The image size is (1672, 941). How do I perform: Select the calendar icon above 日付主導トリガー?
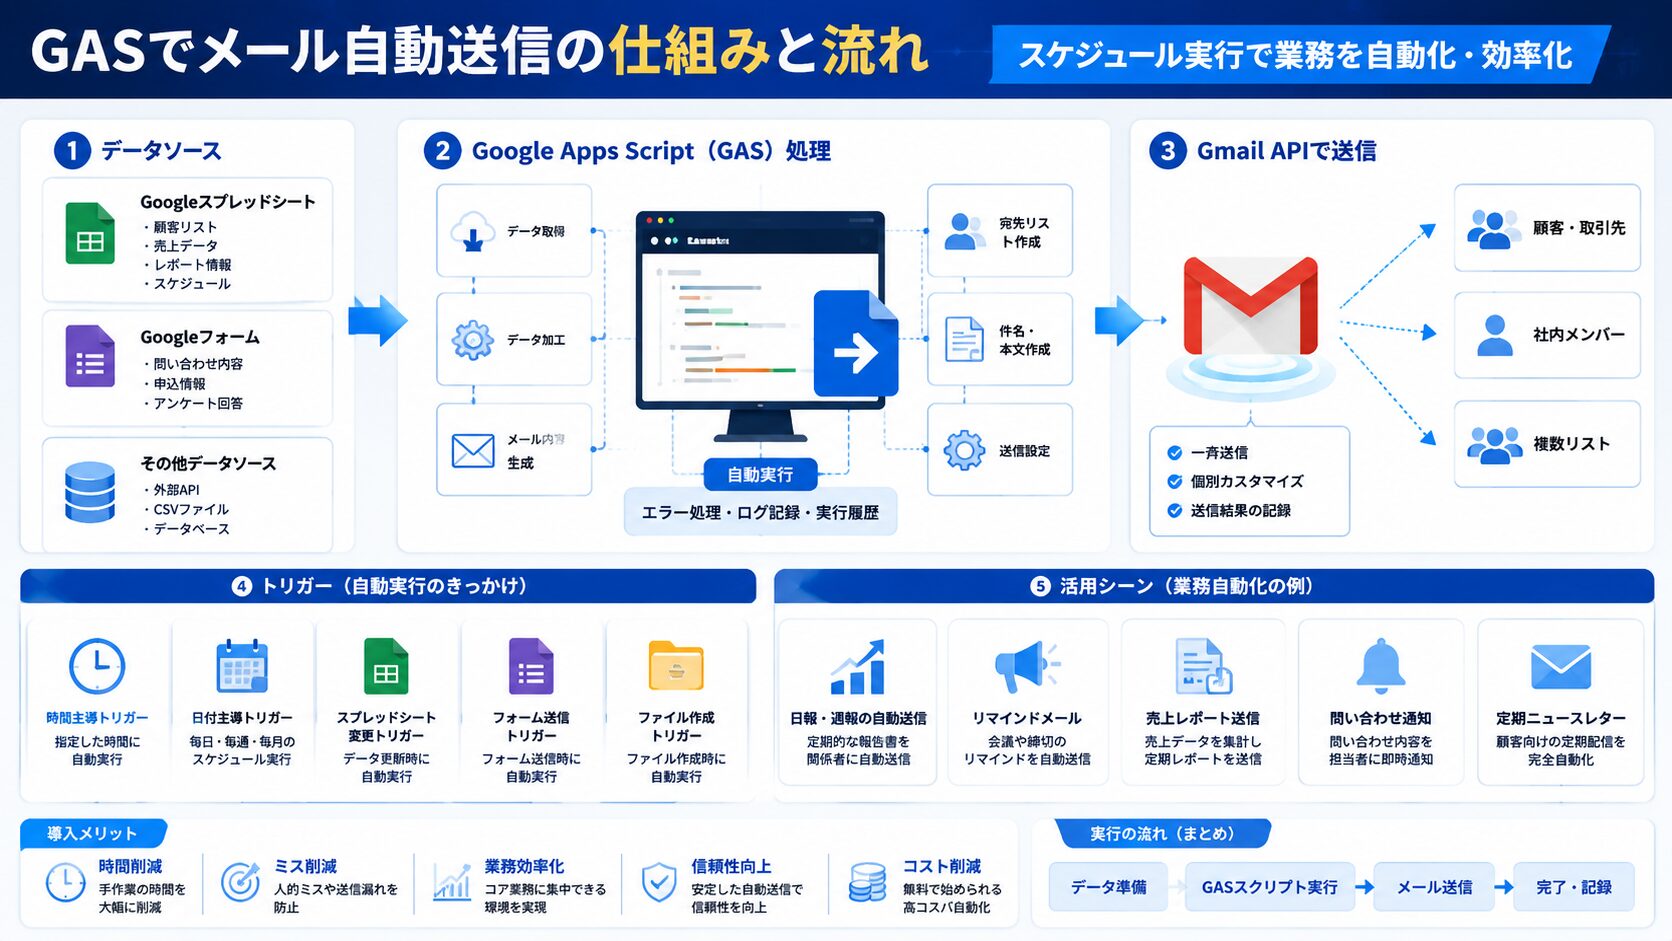pos(242,666)
